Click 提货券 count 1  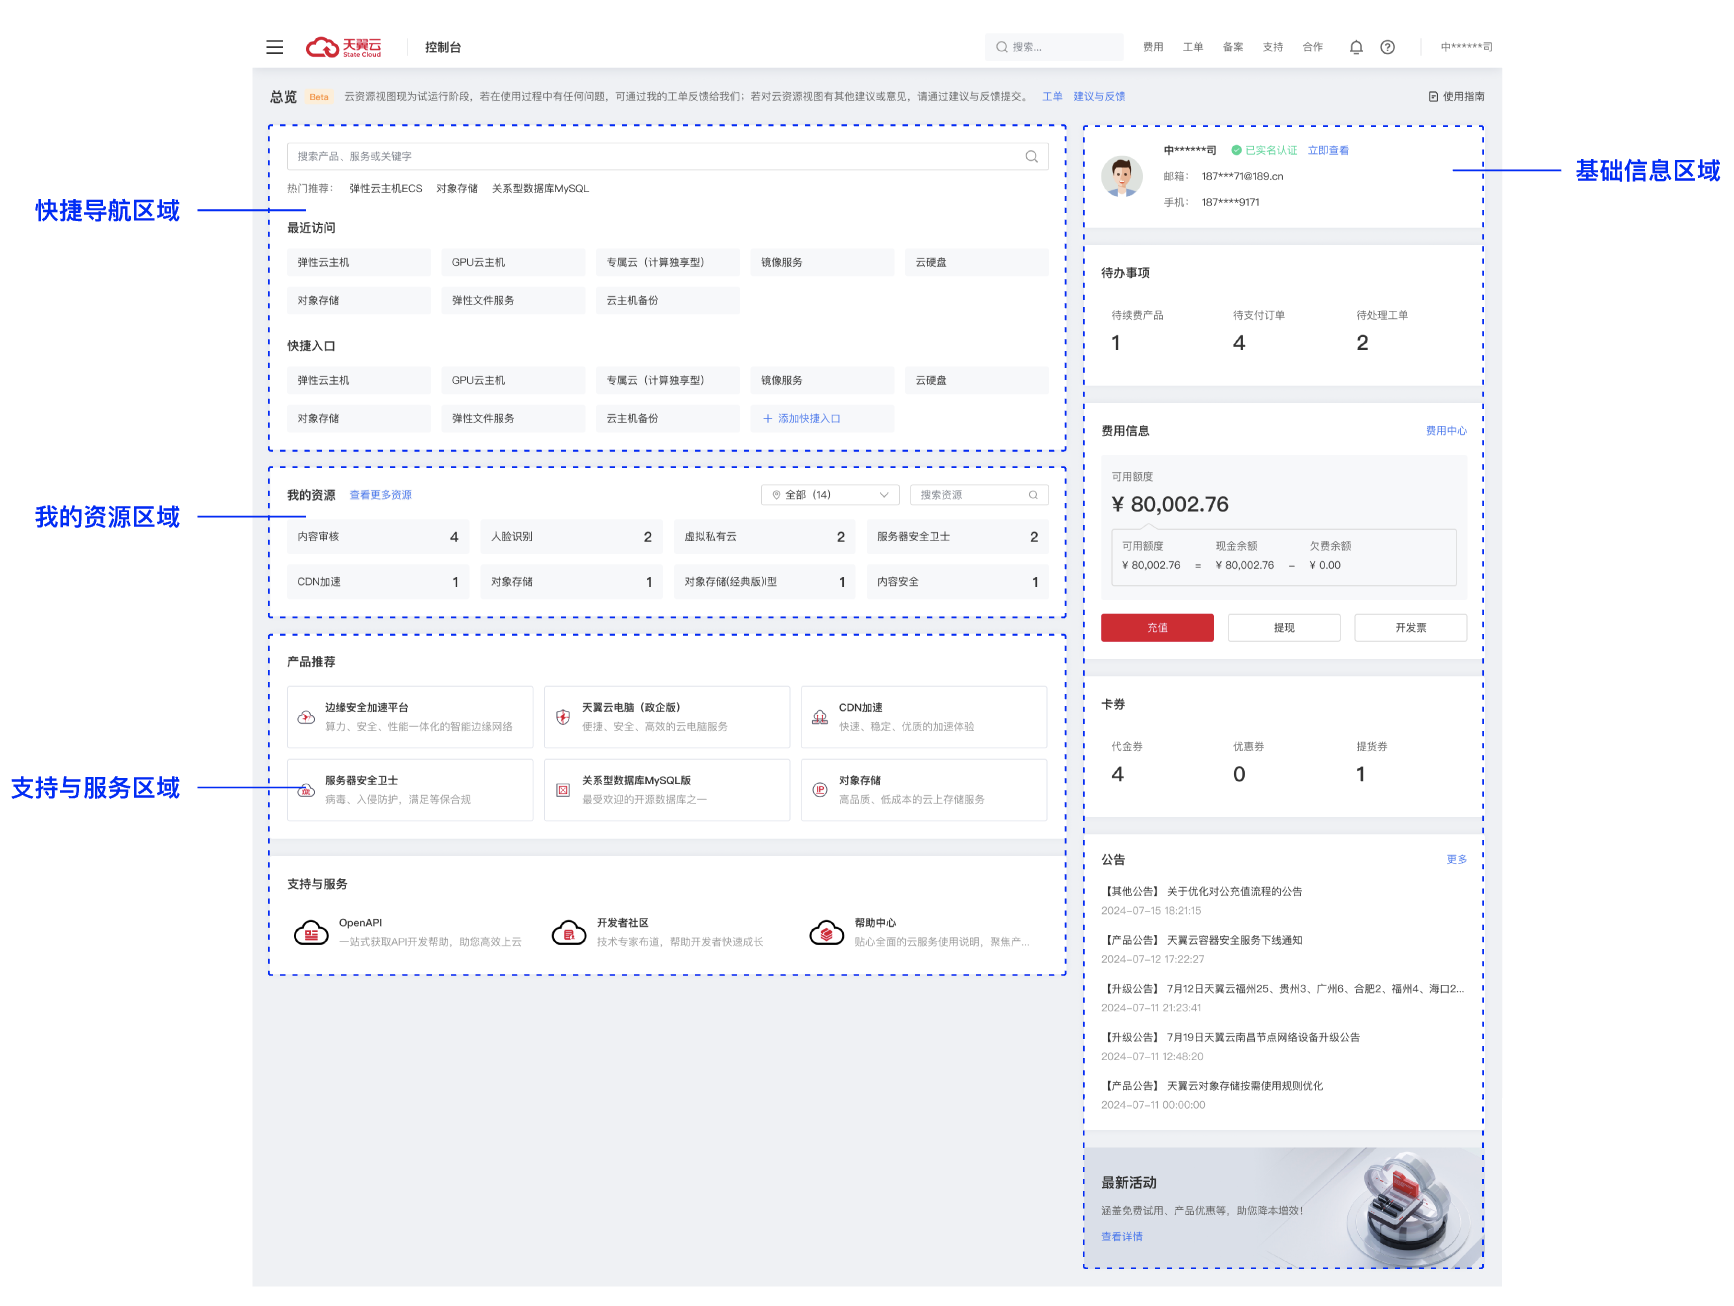tap(1361, 775)
